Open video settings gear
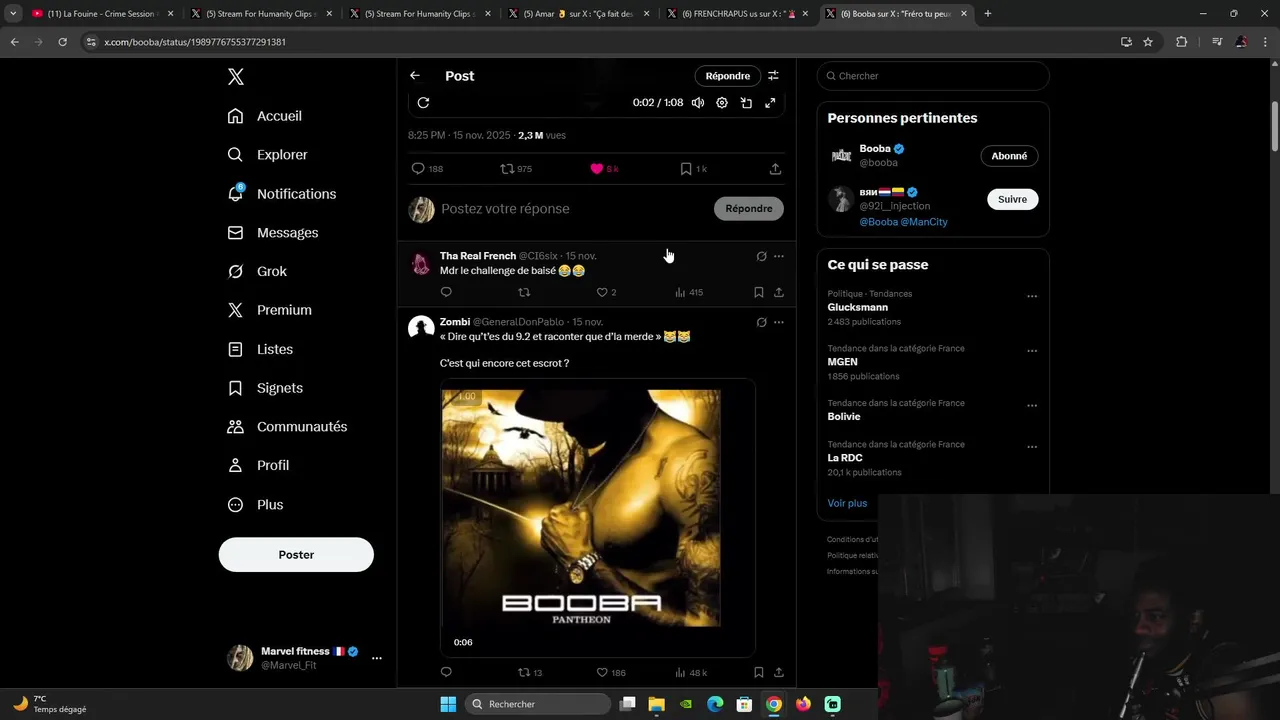1280x720 pixels. click(722, 103)
